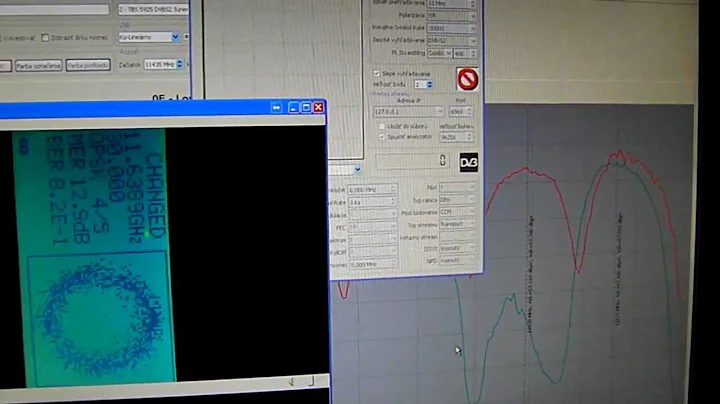Open the Polarizácia dropdown

coord(452,16)
